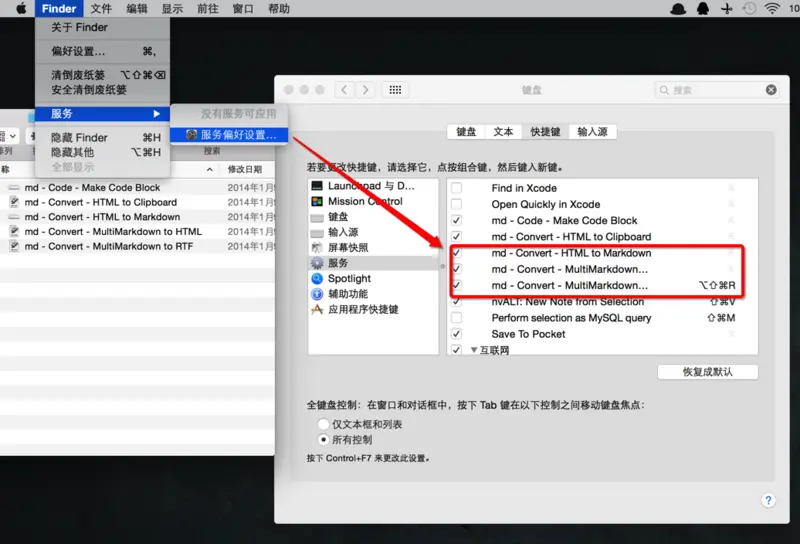This screenshot has width=800, height=544.
Task: Open help with the question mark button
Action: point(768,500)
